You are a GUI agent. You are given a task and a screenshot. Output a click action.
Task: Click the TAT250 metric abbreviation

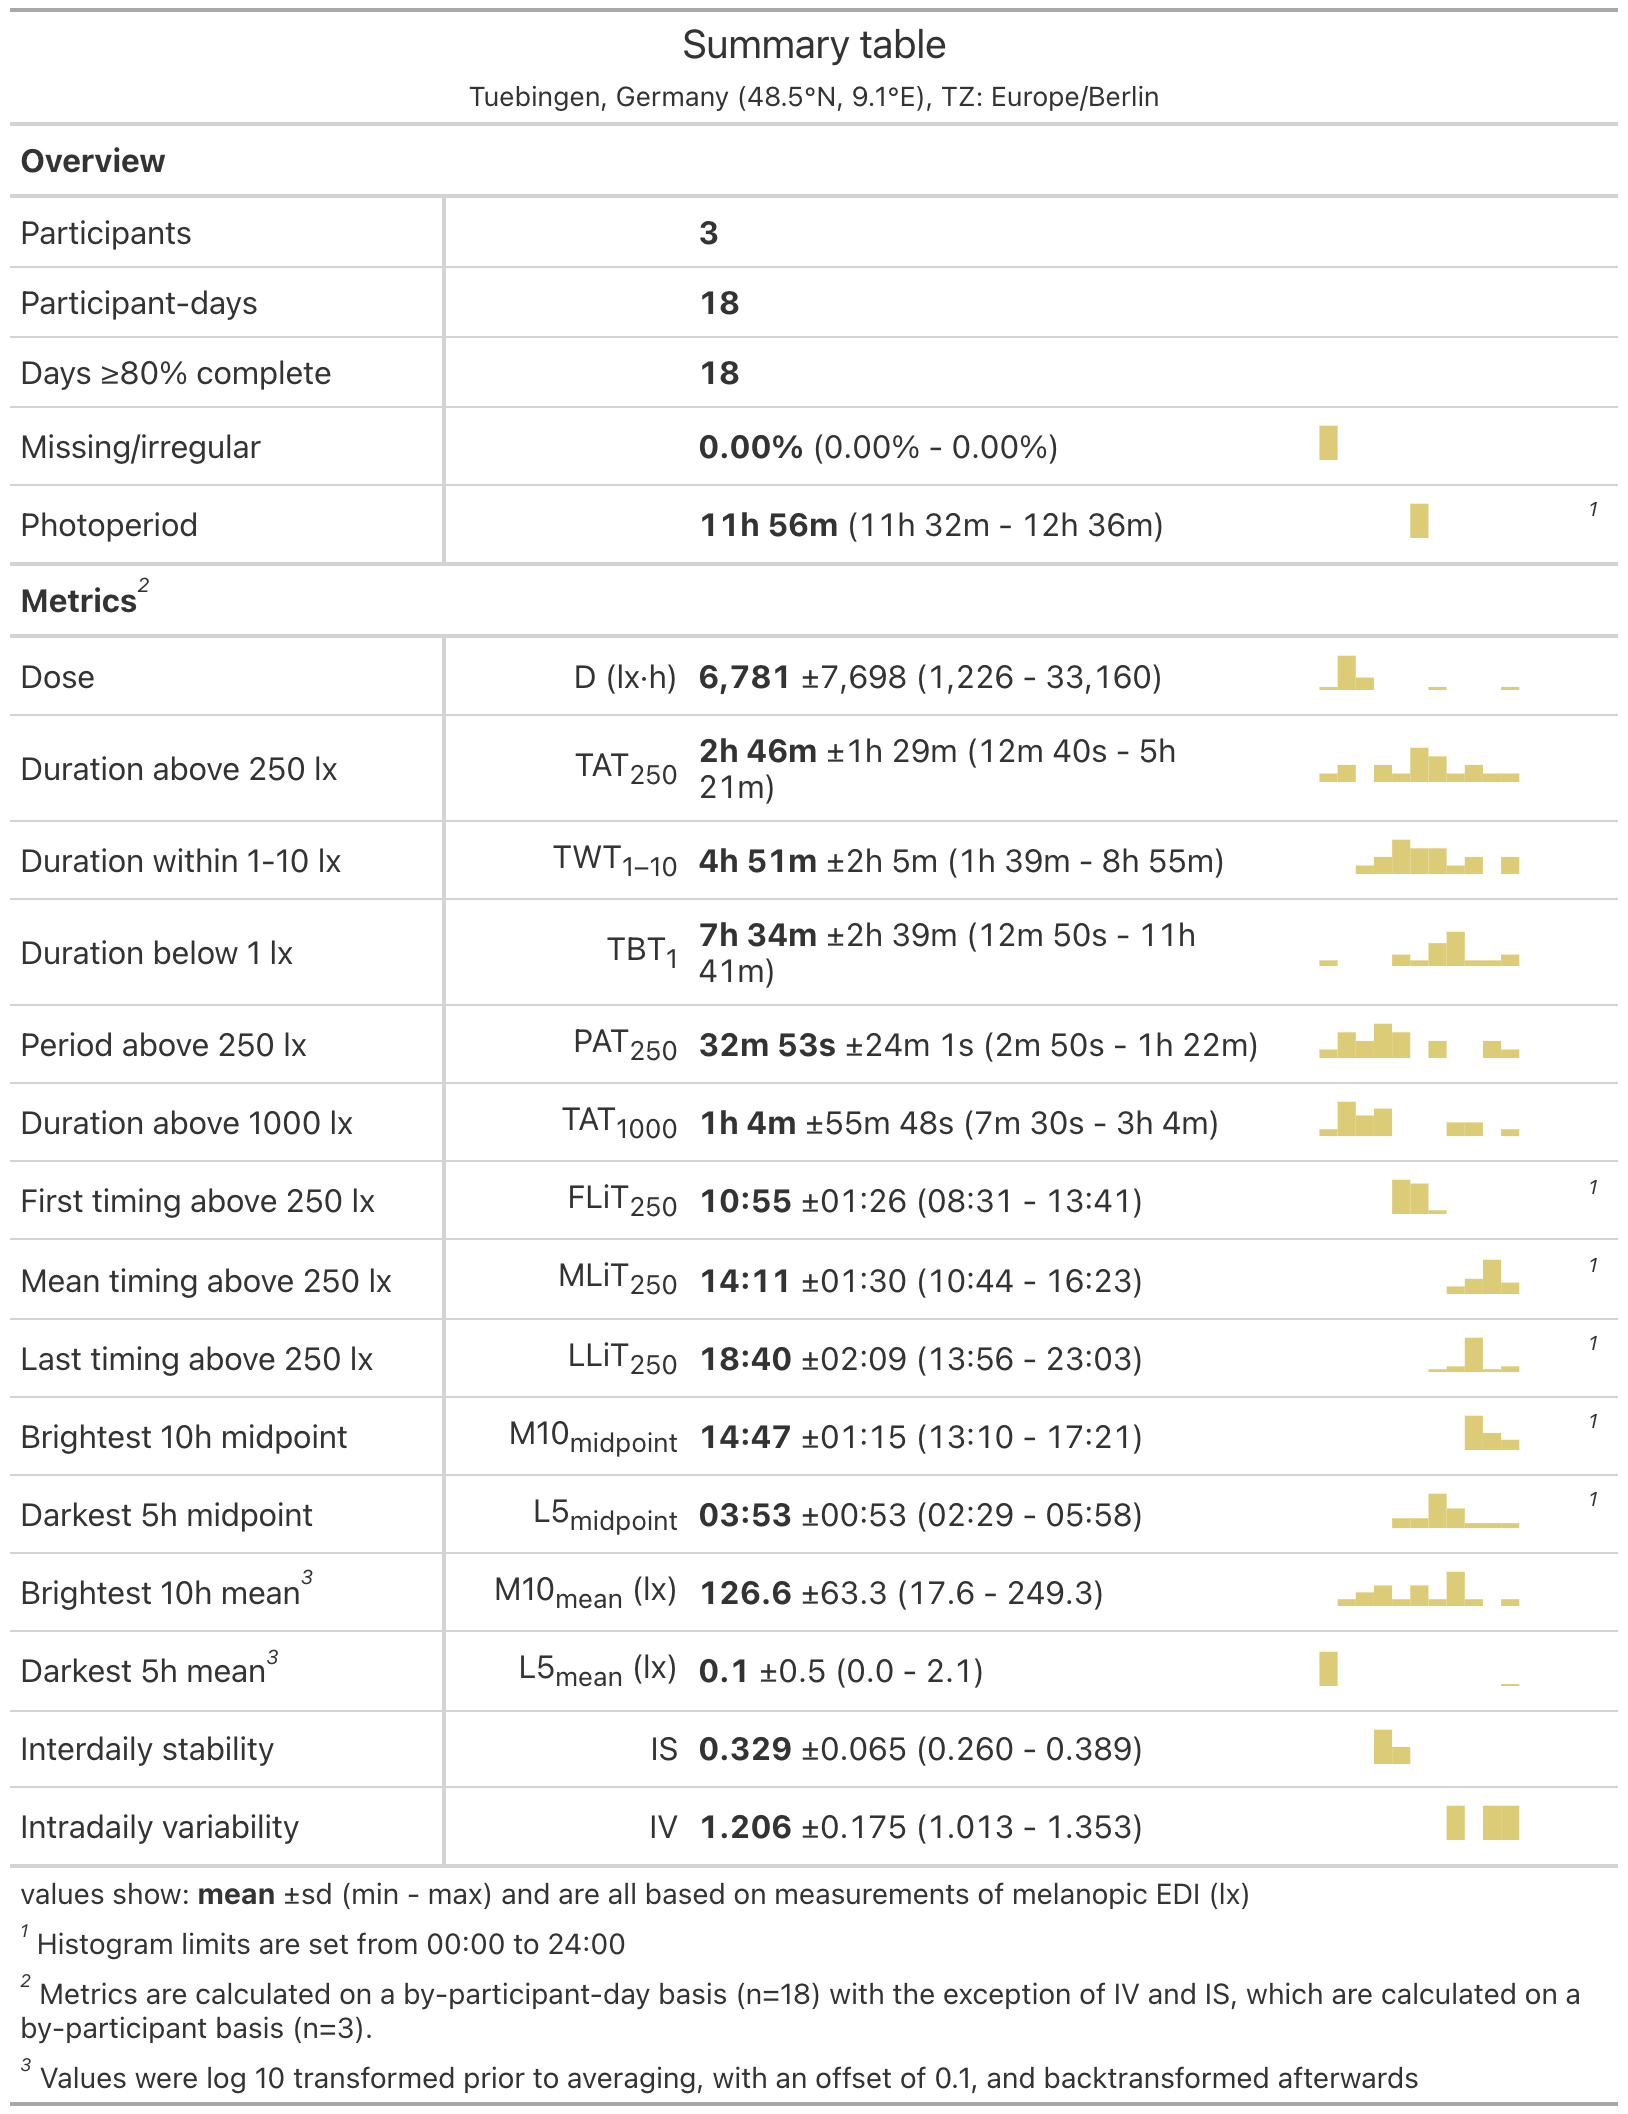pyautogui.click(x=625, y=768)
